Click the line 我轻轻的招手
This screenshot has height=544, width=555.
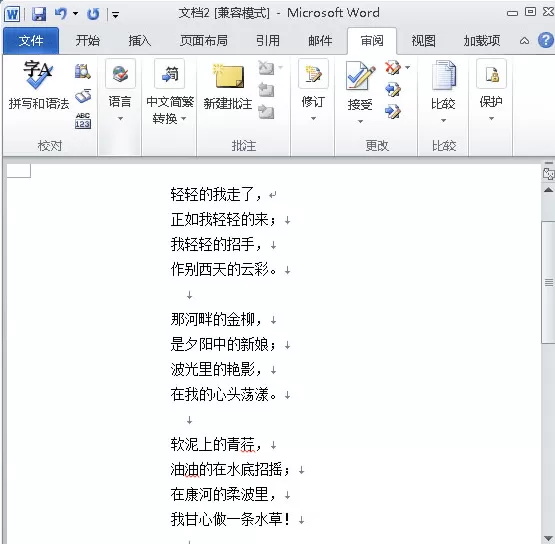tap(216, 244)
